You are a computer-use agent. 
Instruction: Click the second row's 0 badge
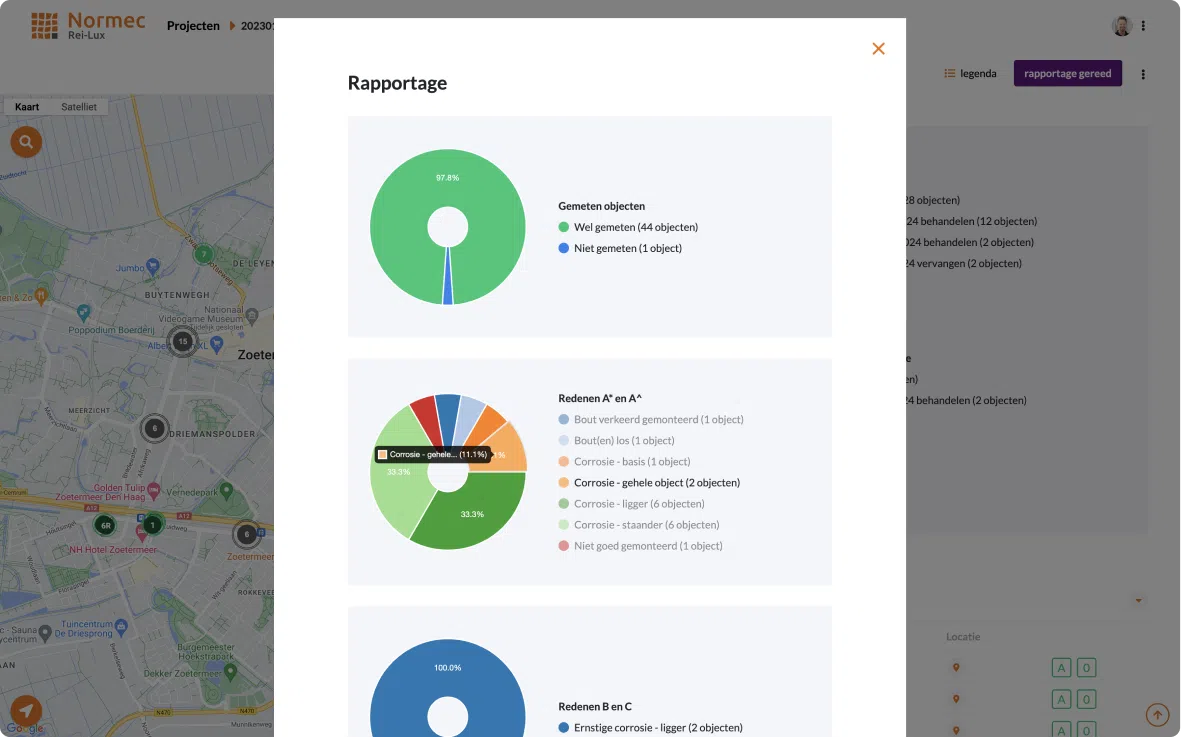click(1086, 700)
